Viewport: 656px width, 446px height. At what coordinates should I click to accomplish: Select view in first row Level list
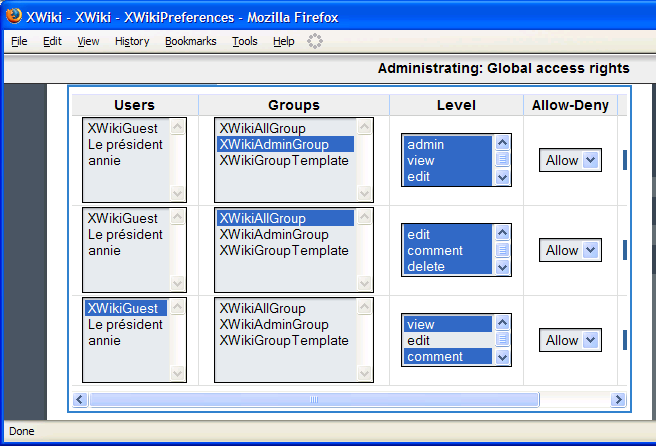(x=448, y=160)
